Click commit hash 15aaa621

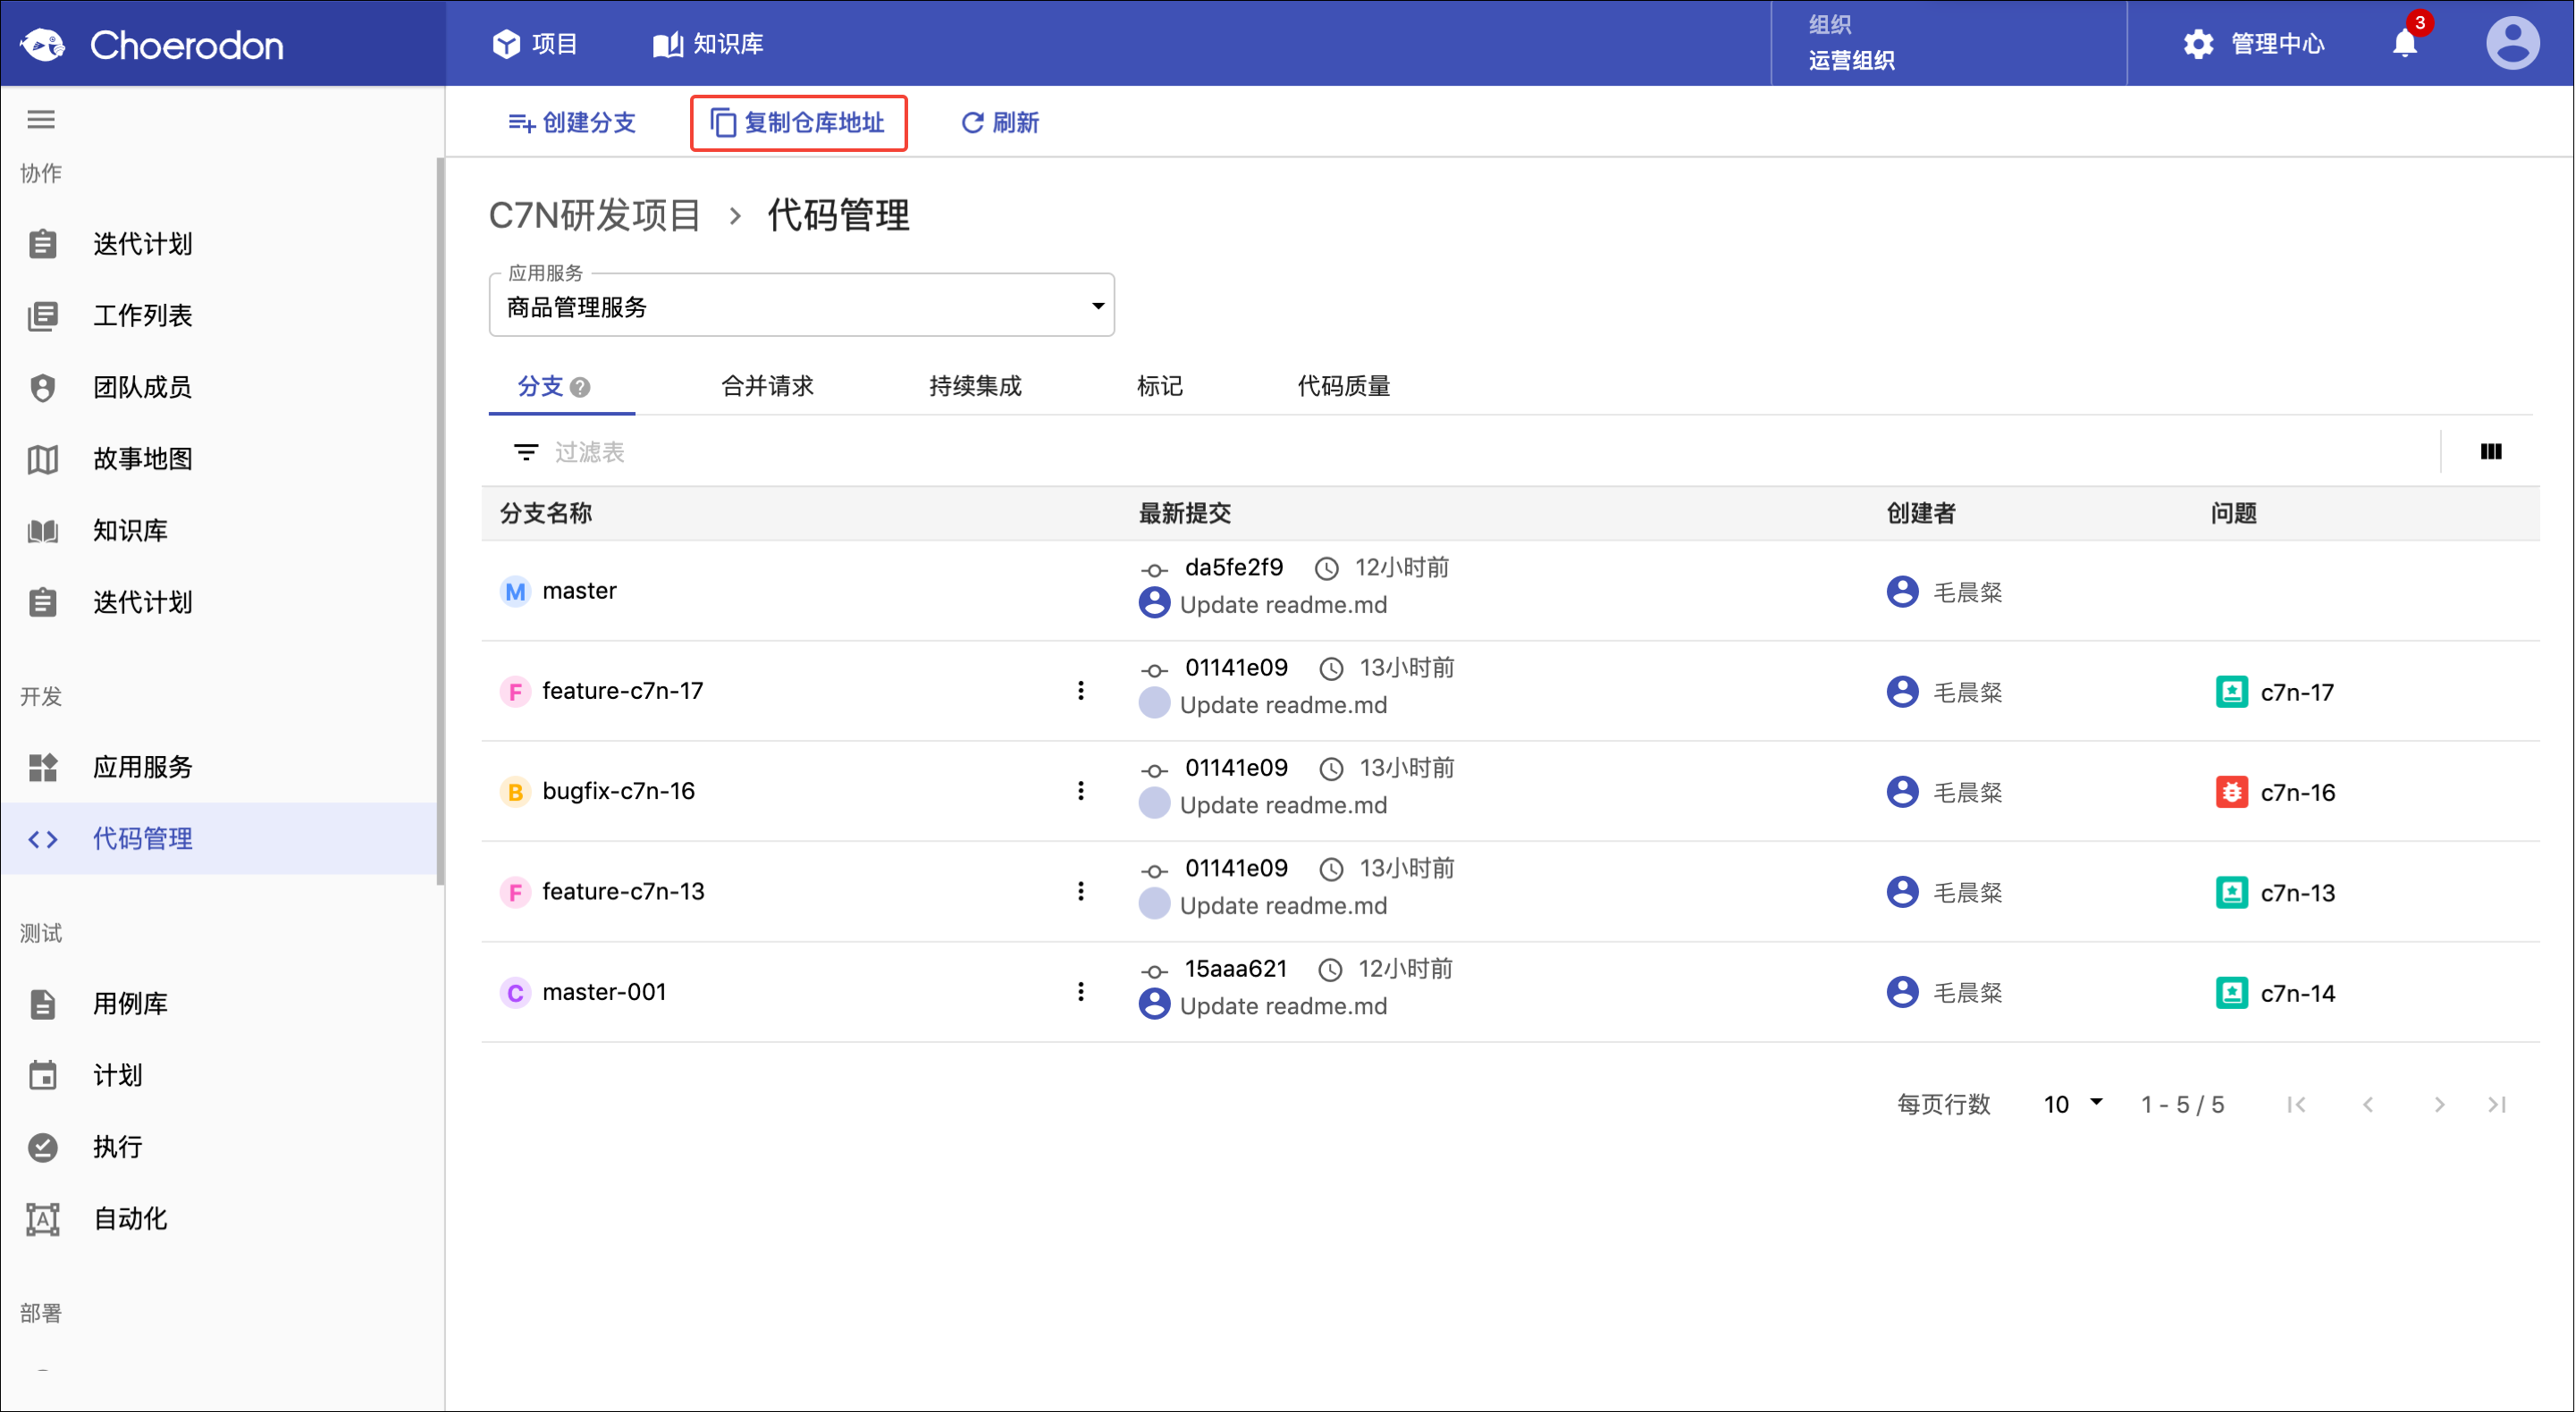1235,968
